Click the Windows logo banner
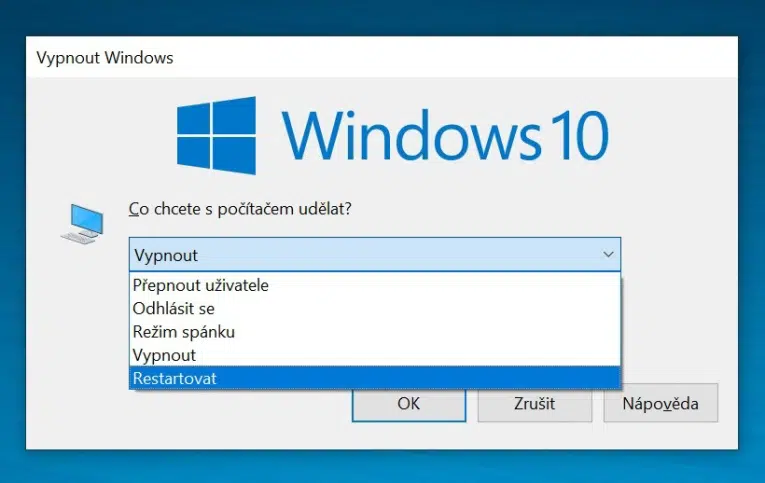The width and height of the screenshot is (765, 483). pos(216,135)
